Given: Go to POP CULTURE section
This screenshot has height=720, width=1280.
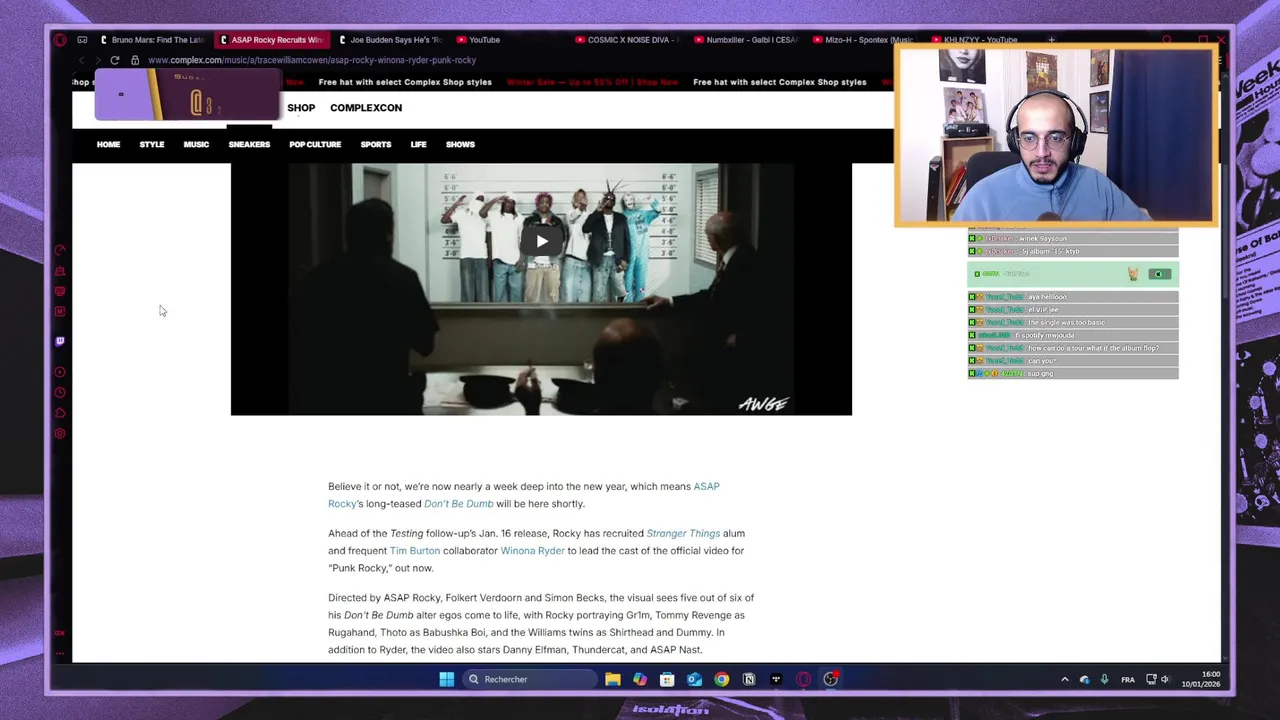Looking at the screenshot, I should [x=315, y=144].
